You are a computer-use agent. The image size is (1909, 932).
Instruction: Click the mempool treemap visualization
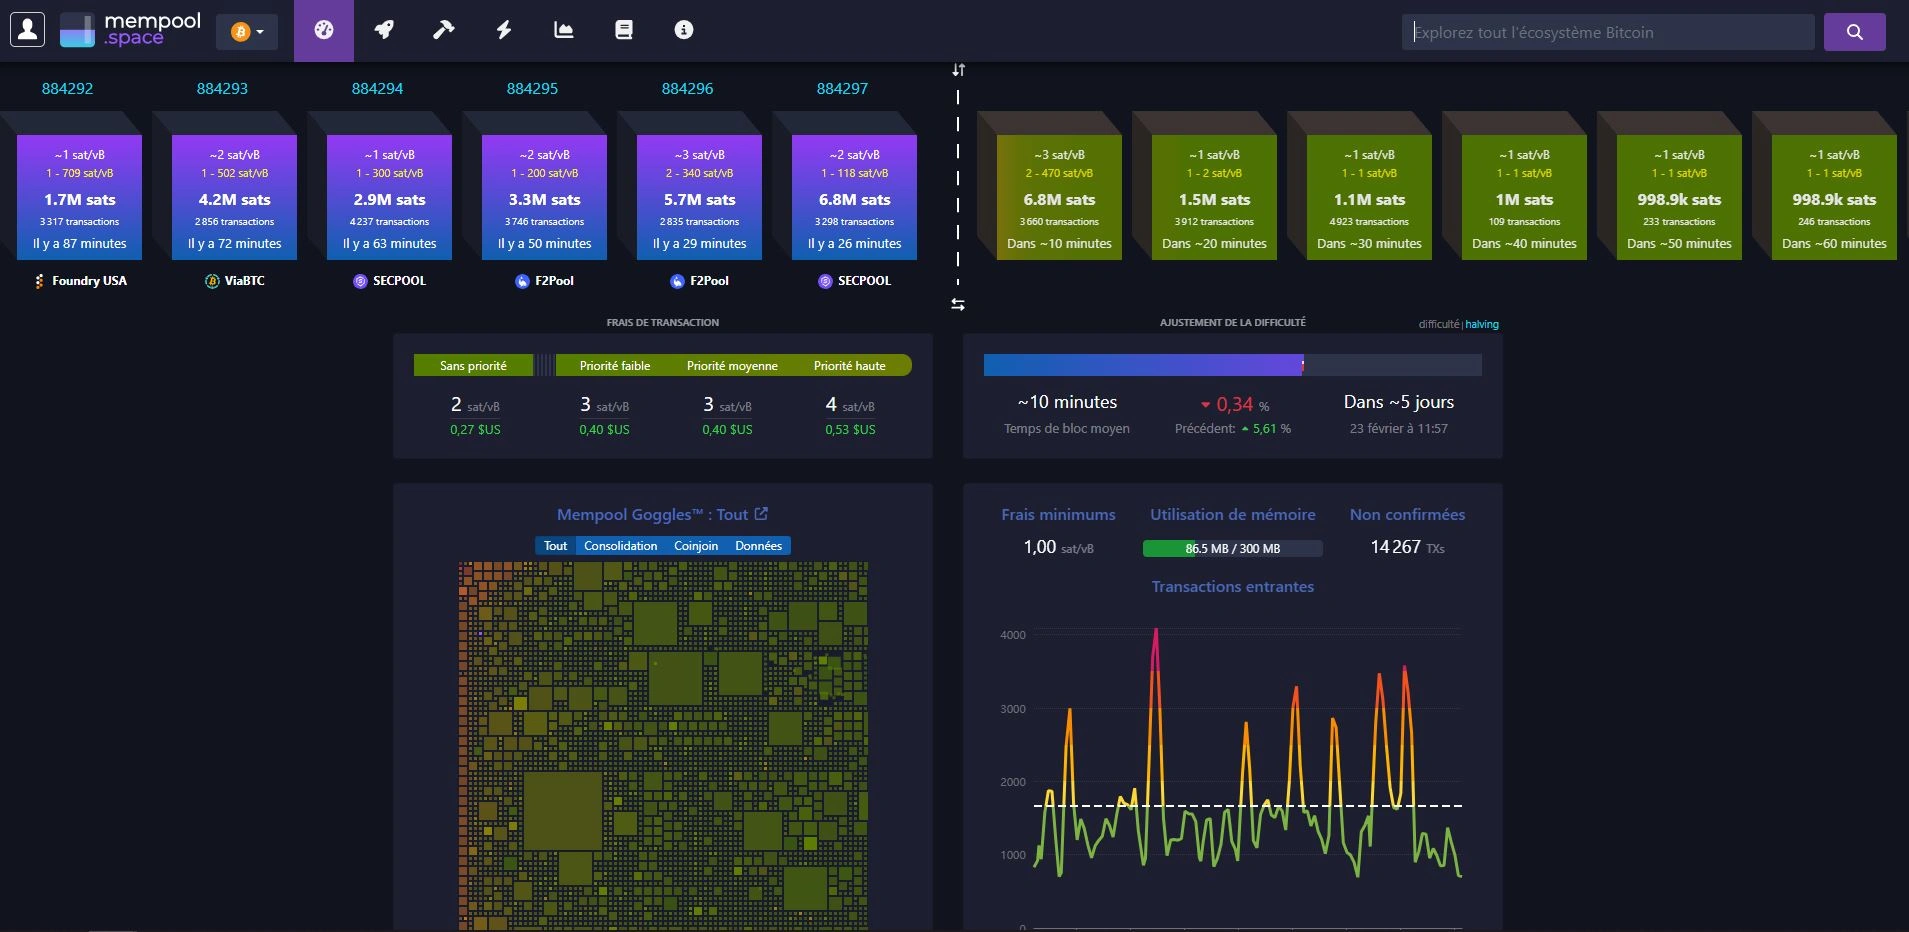pos(663,745)
